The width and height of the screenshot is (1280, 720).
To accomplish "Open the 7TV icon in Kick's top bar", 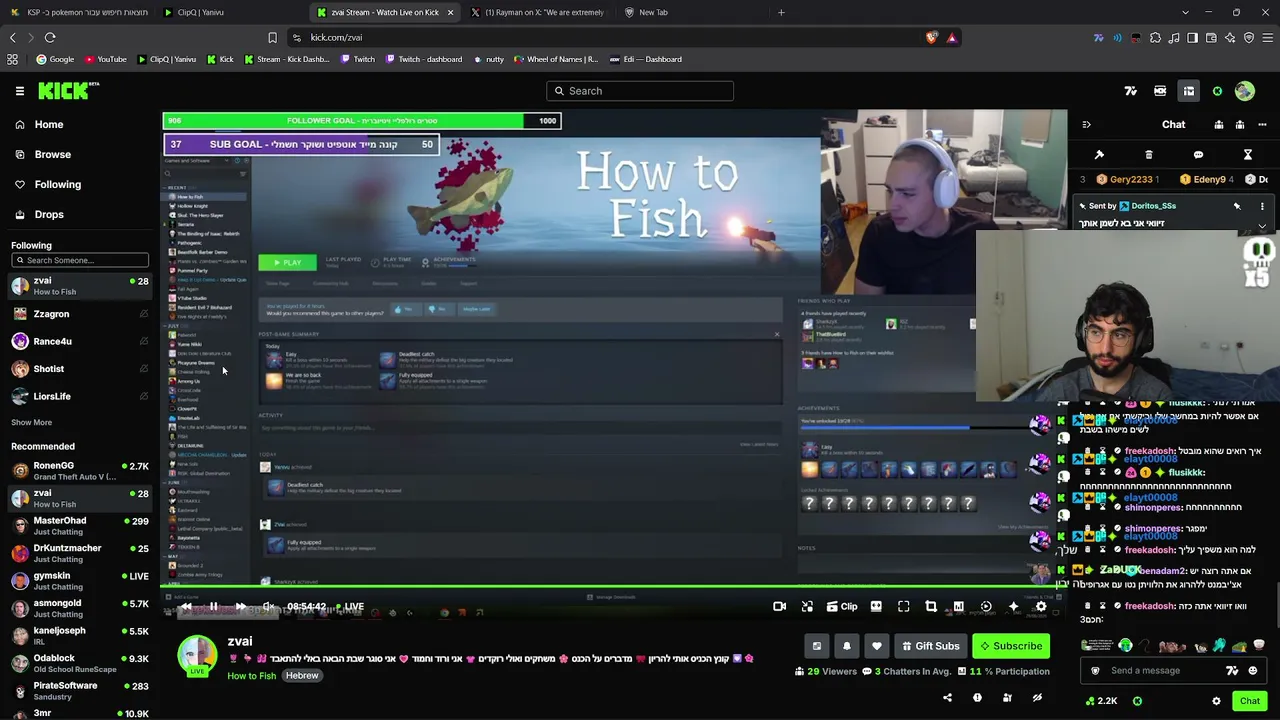I will [1131, 91].
